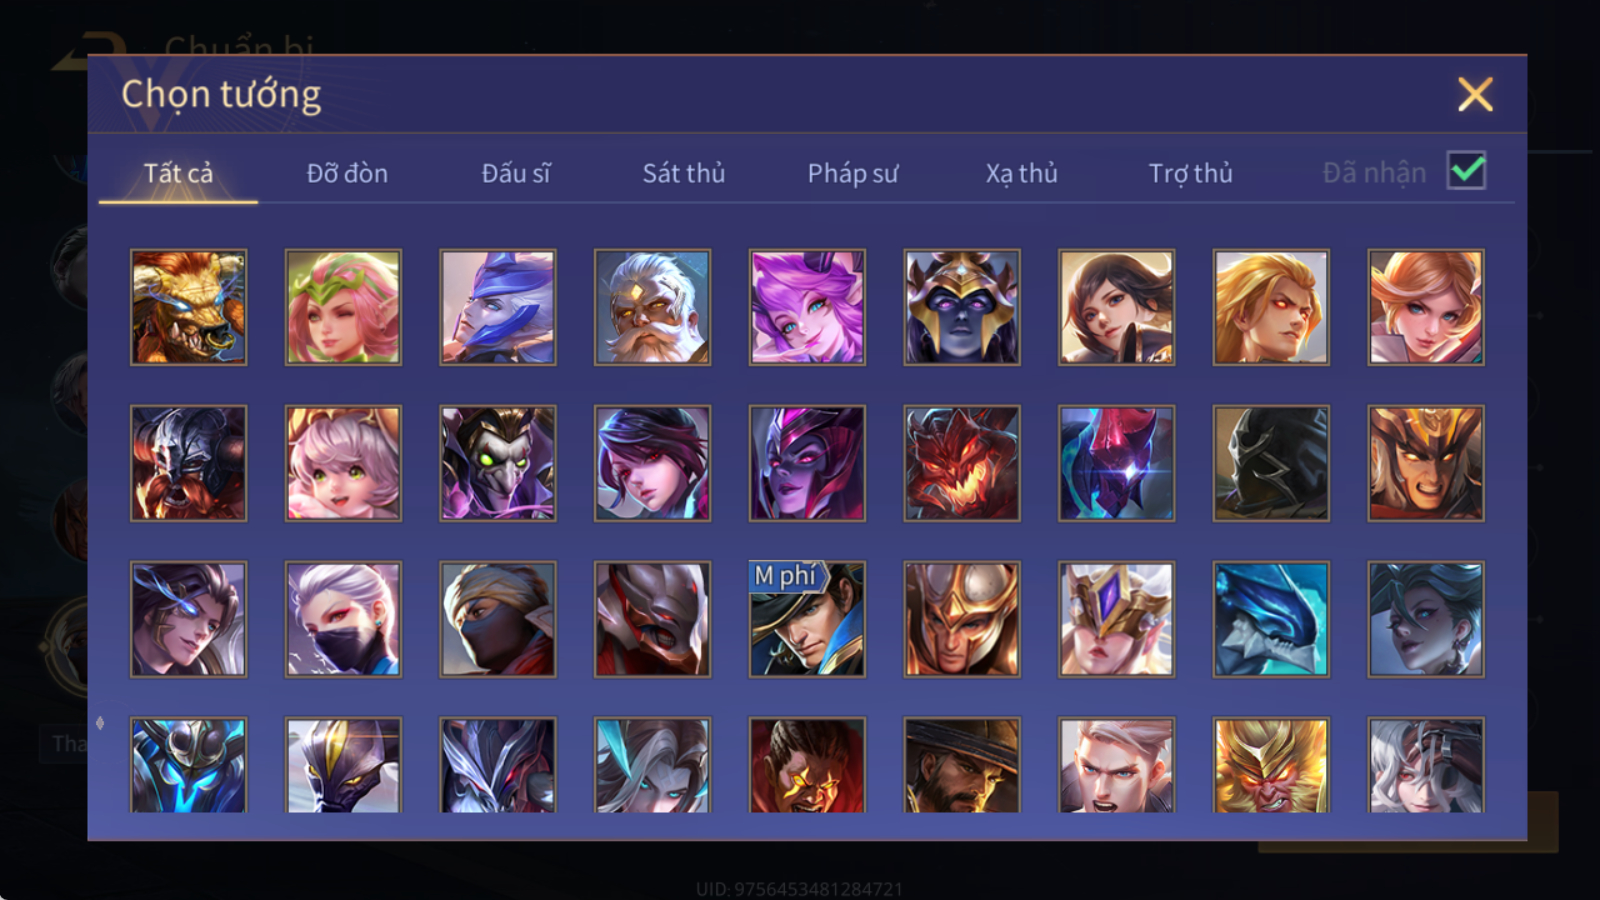Viewport: 1600px width, 900px height.
Task: Select the blue shark creature hero
Action: [1271, 619]
